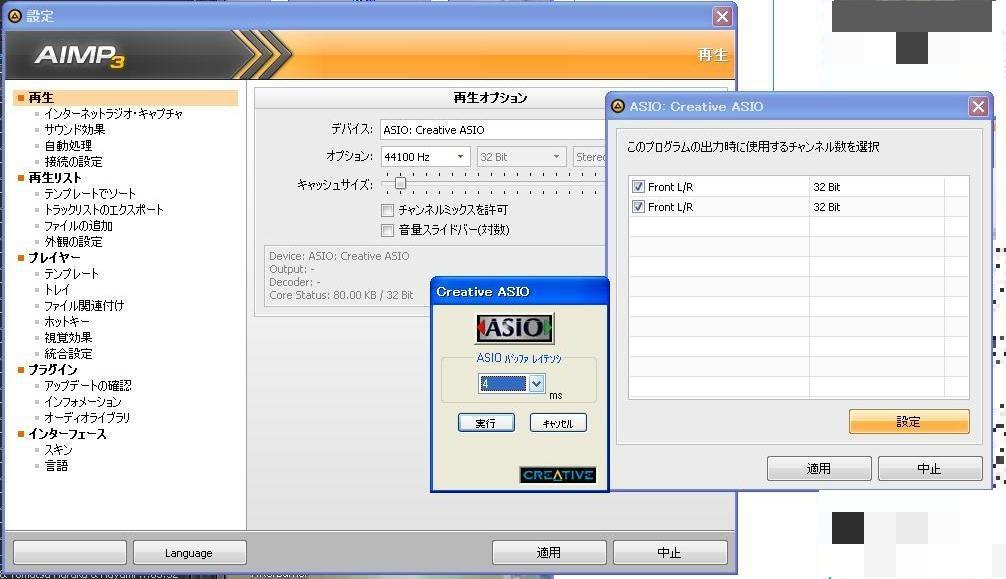Select ホットキー settings

(67, 322)
